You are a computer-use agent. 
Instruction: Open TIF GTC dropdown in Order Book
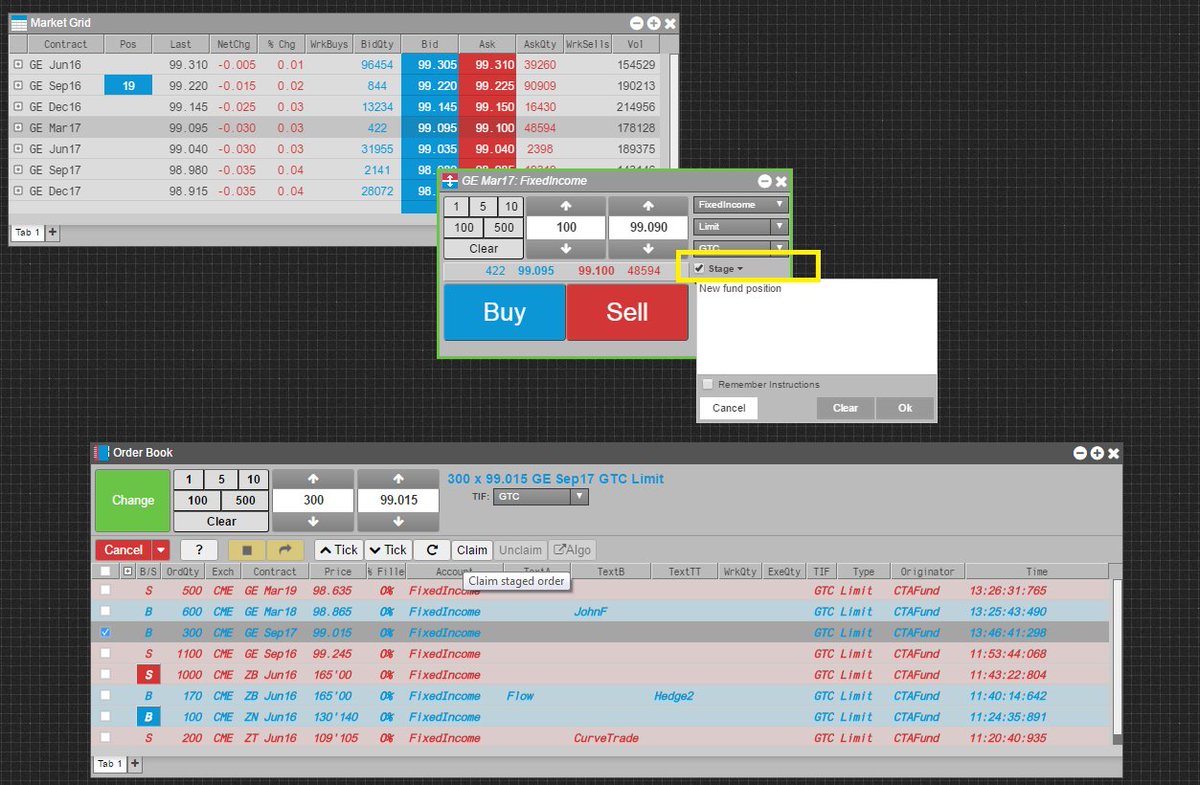pos(541,496)
